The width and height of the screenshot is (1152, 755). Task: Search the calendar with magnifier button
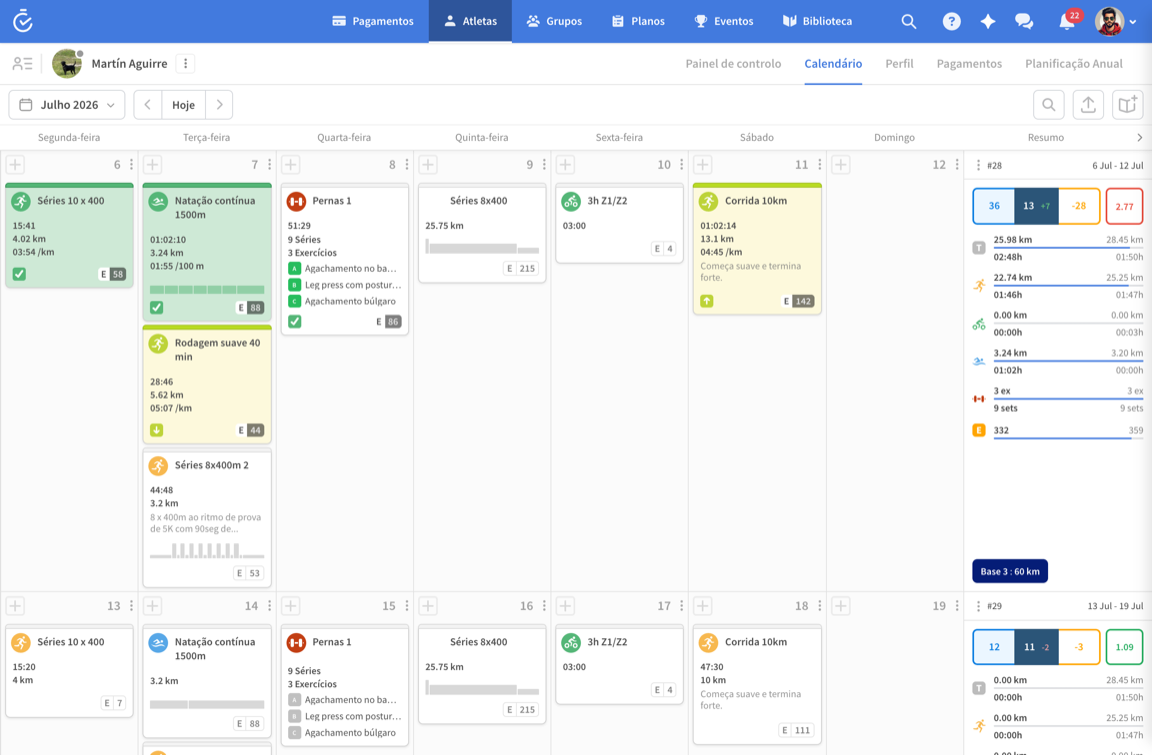[x=1048, y=105]
